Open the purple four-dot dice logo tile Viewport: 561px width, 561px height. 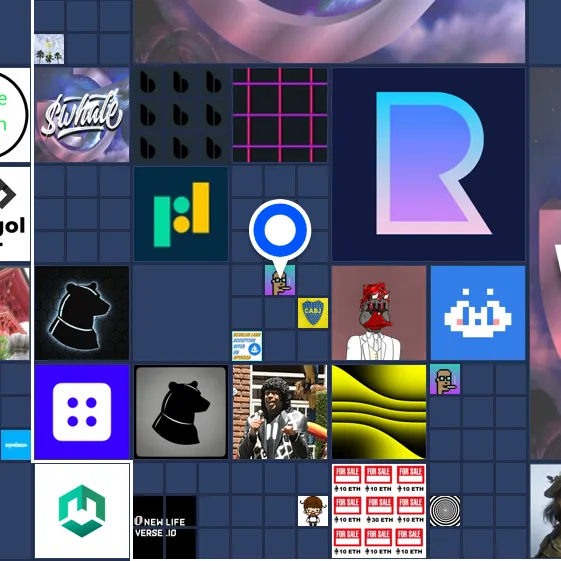click(82, 412)
